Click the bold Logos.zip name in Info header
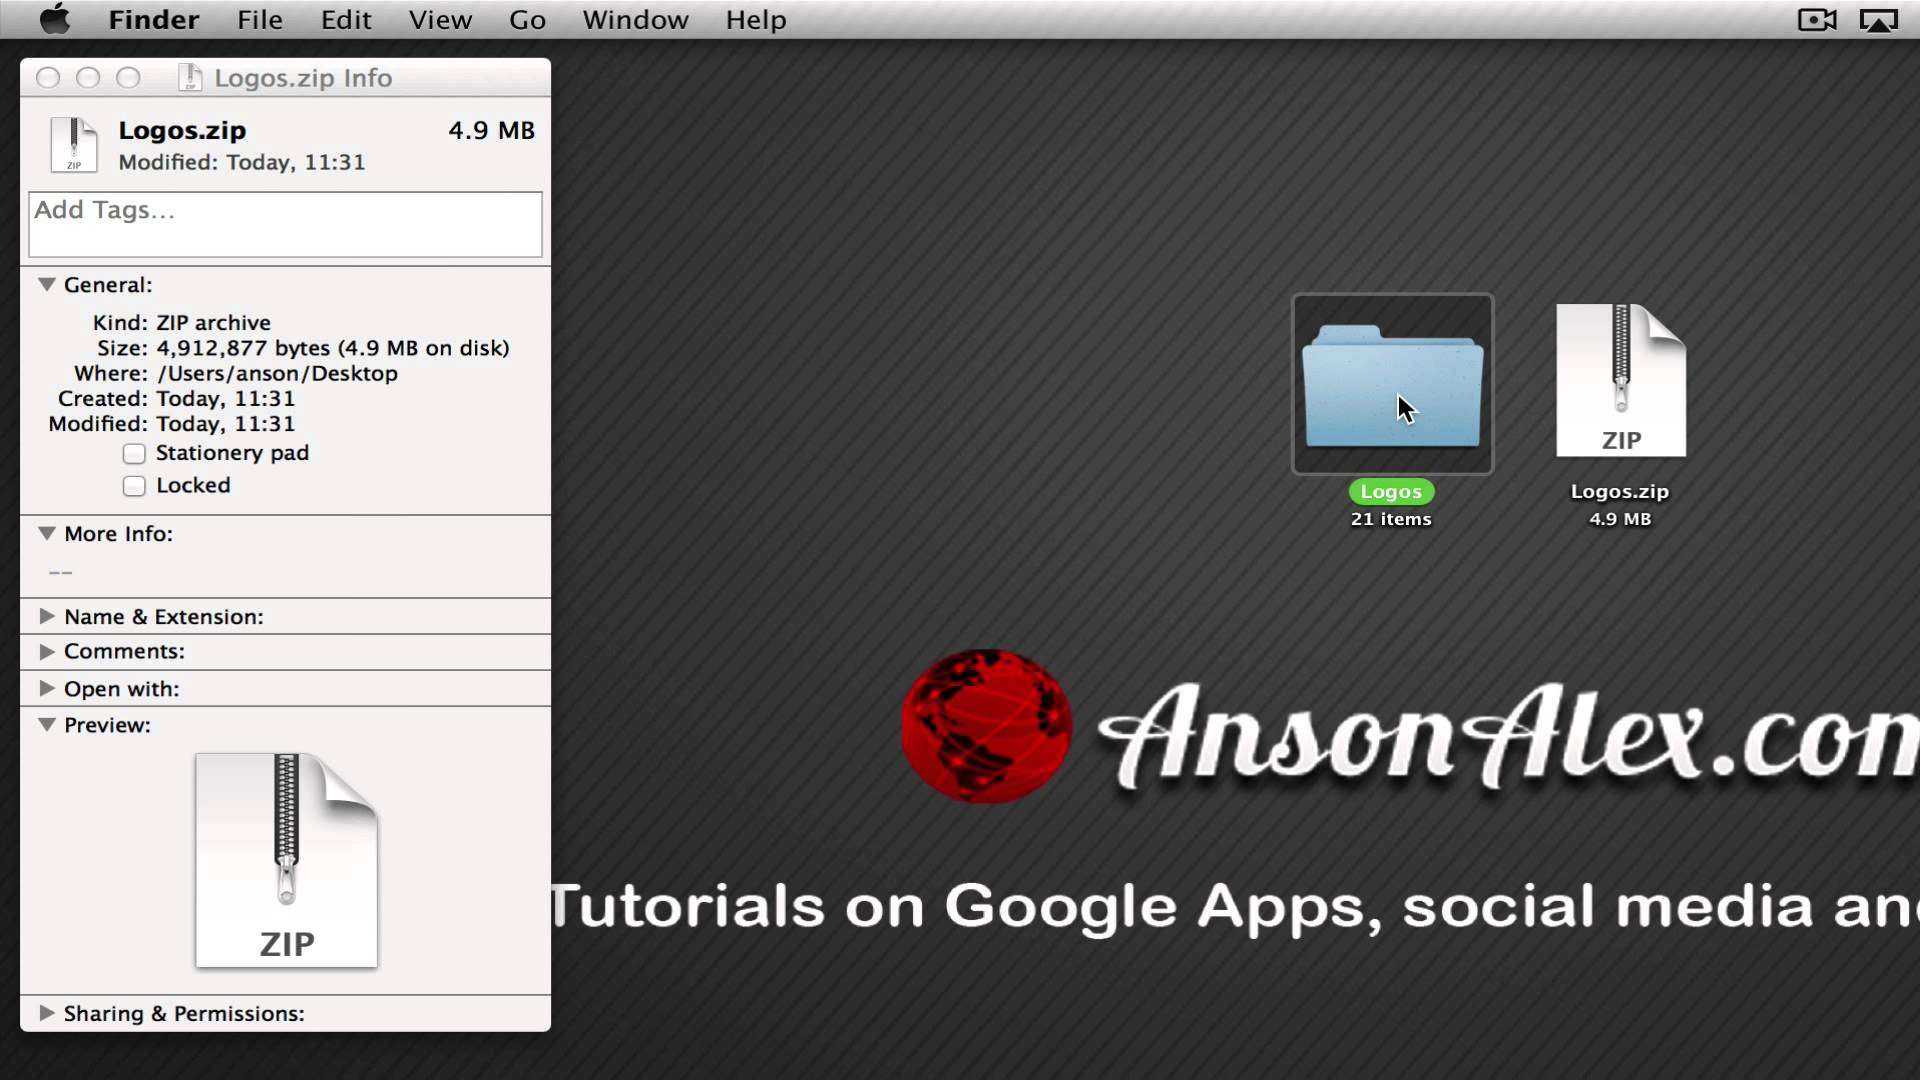The width and height of the screenshot is (1920, 1080). [x=182, y=131]
